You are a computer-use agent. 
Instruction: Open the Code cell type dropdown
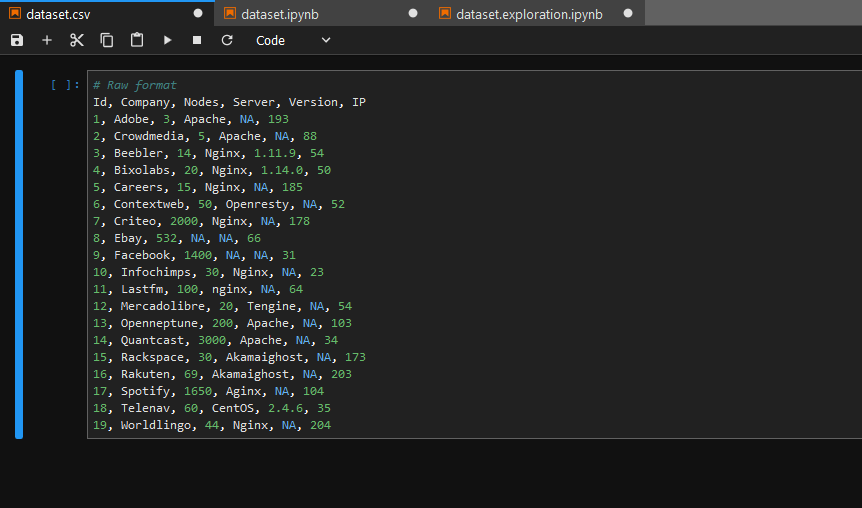(293, 40)
